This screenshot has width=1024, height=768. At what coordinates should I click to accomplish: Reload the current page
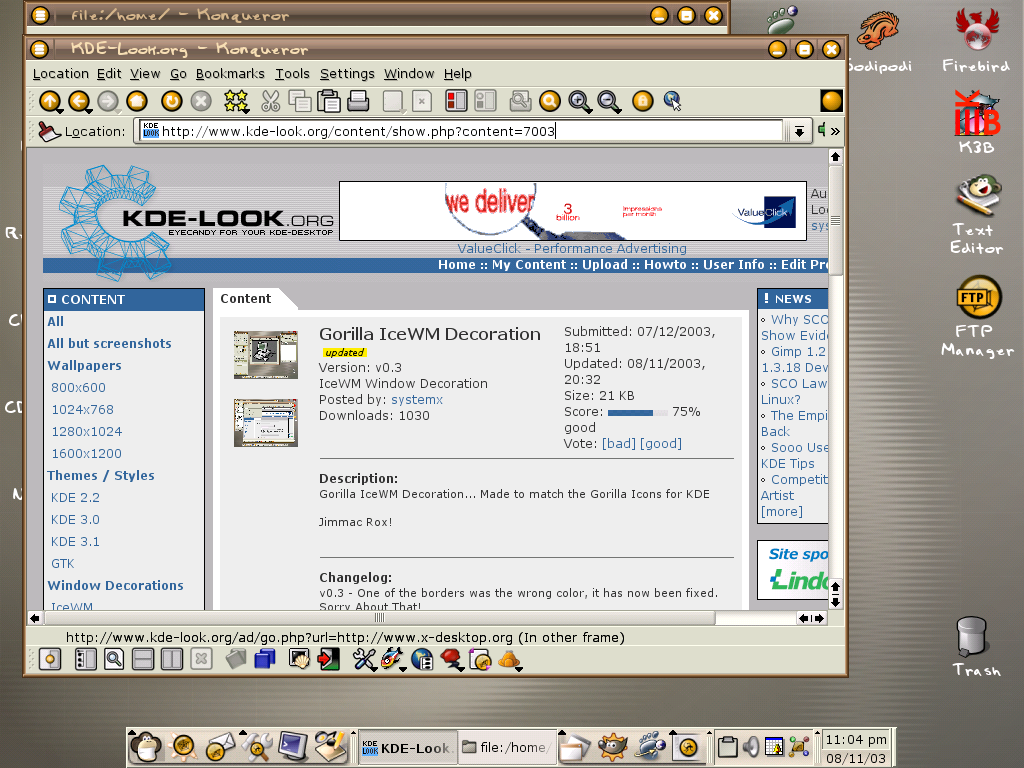[172, 101]
